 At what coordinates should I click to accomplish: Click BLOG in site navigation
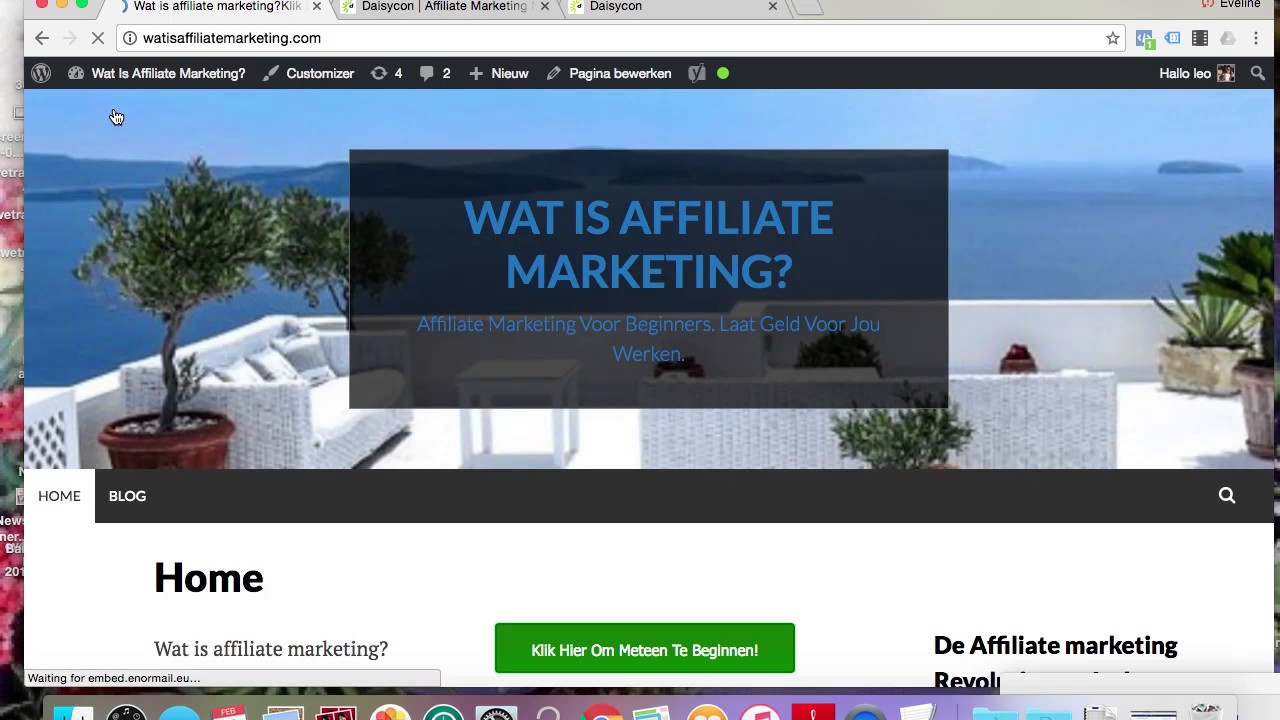[127, 495]
